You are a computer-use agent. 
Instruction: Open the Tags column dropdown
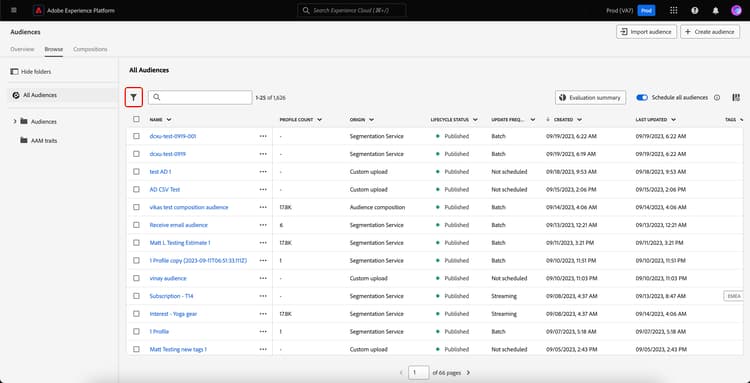741,120
